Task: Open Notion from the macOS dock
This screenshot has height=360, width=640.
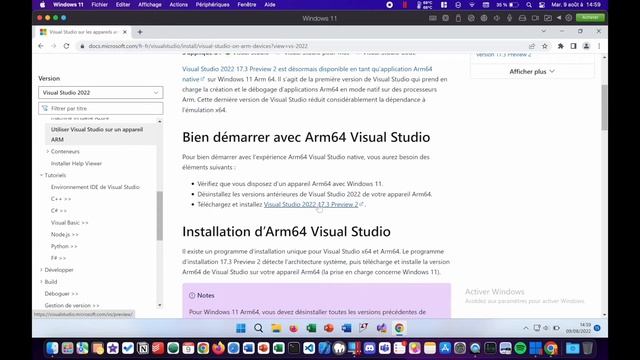Action: pyautogui.click(x=143, y=348)
